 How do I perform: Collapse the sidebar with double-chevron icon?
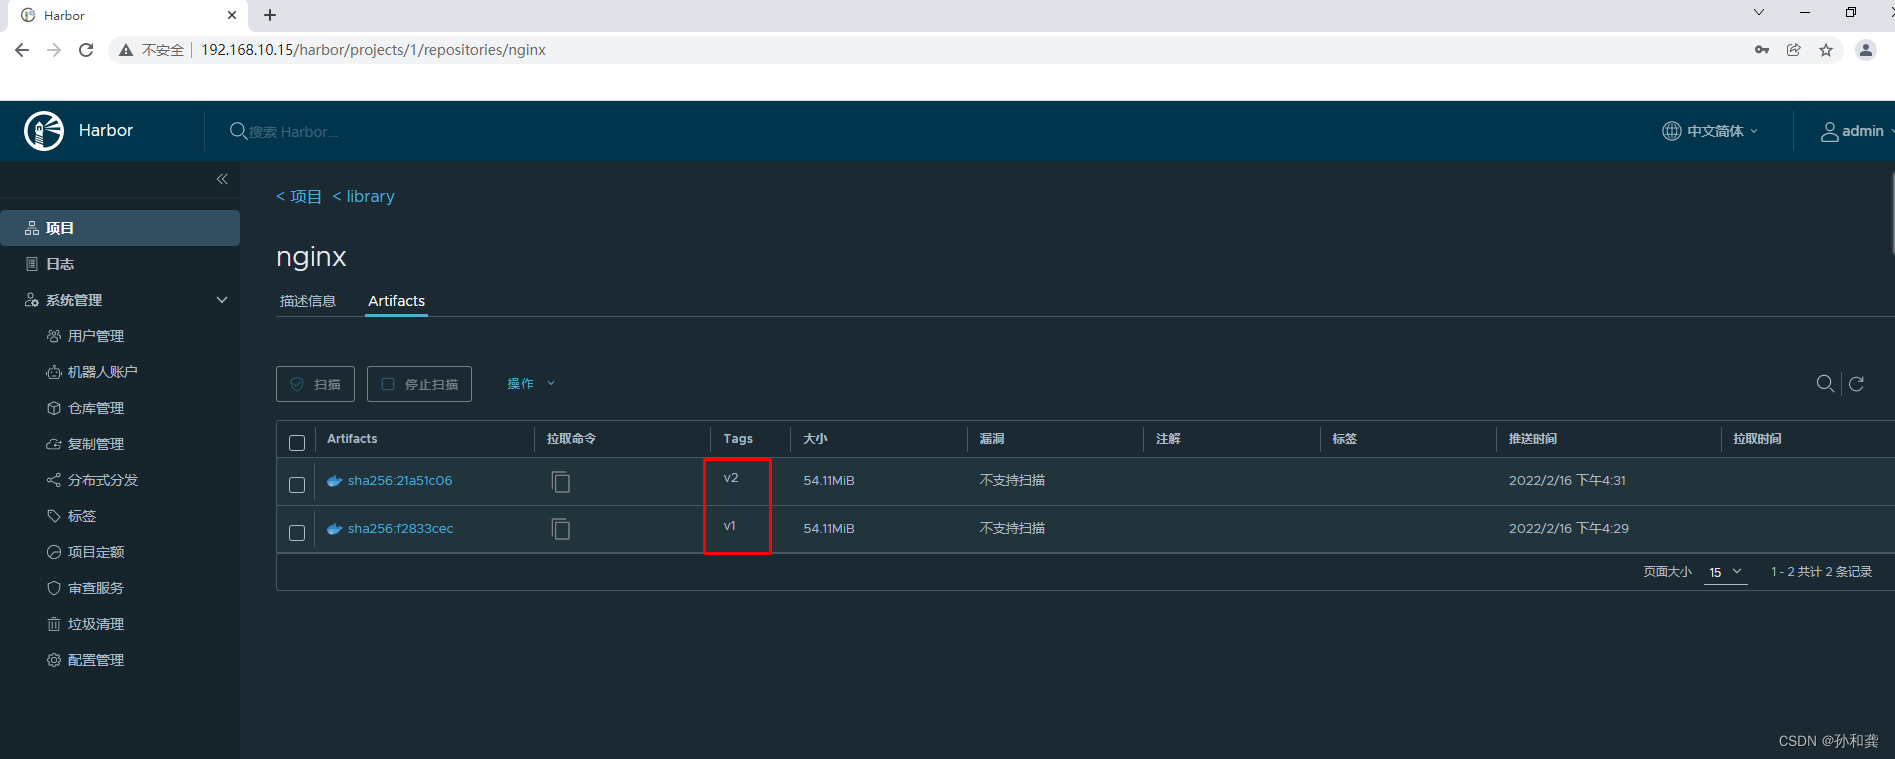tap(222, 179)
